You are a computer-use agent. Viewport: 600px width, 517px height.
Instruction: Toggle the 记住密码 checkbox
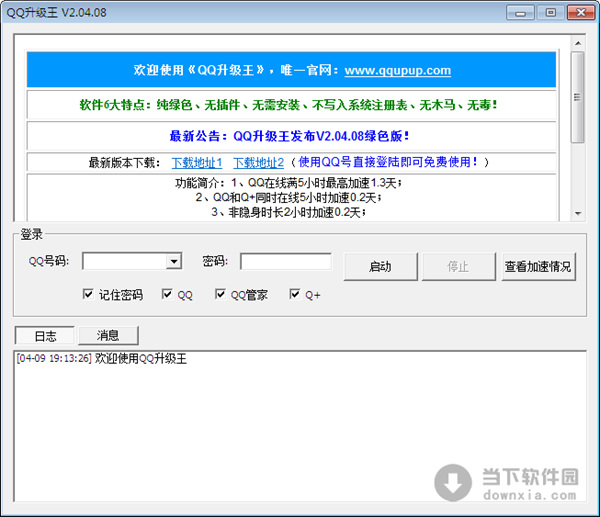[89, 295]
